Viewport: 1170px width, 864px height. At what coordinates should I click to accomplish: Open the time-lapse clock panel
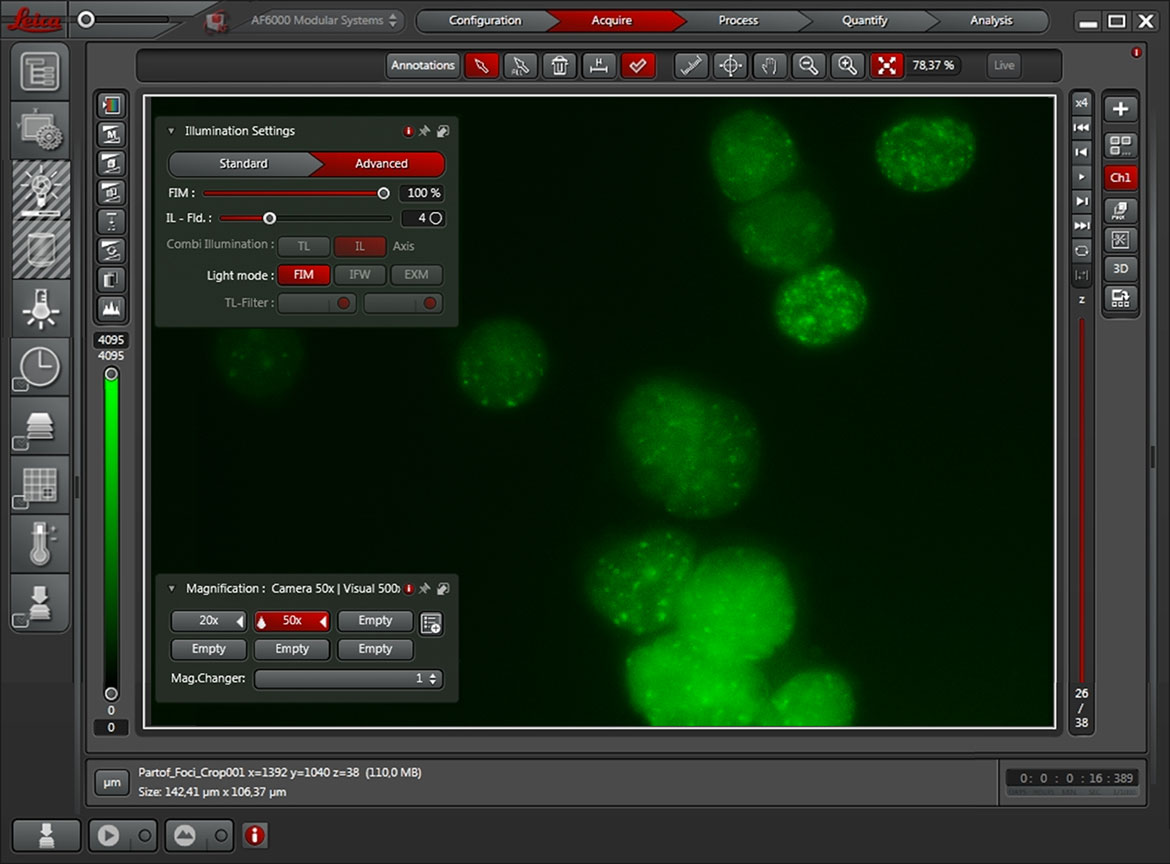[x=40, y=369]
